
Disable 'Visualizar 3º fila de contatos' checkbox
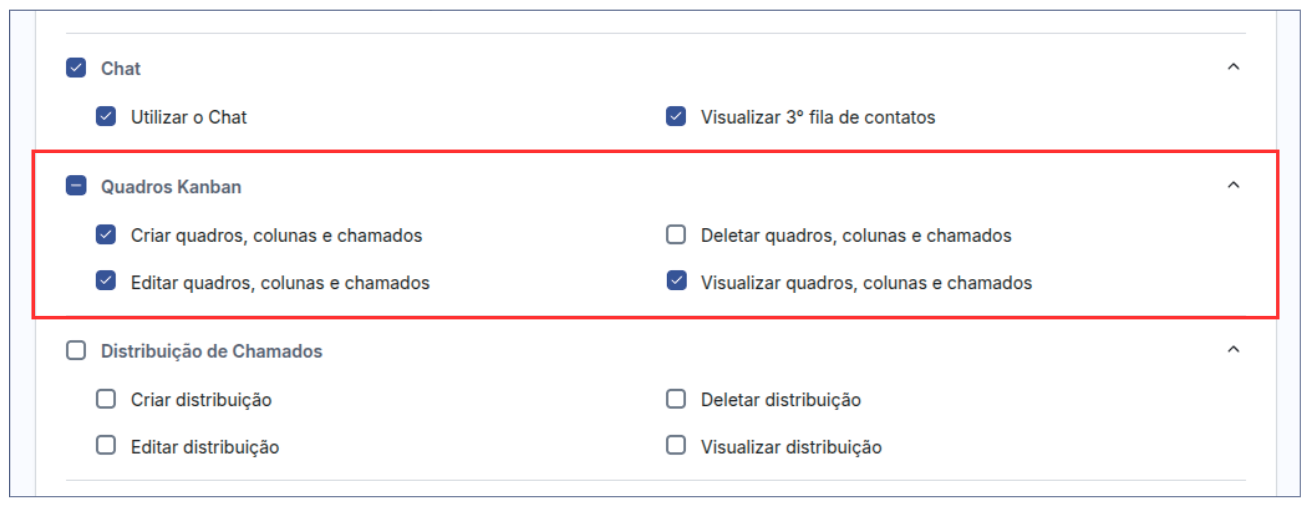pos(676,117)
